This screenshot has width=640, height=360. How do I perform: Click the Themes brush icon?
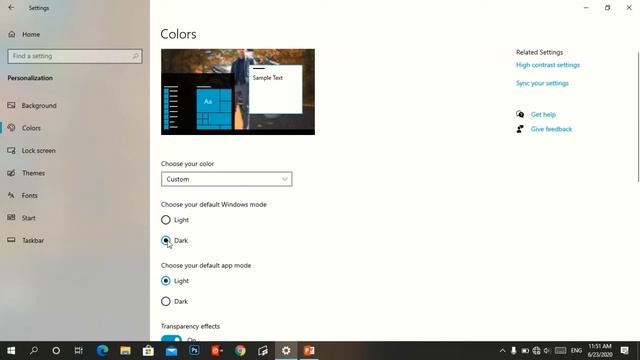click(11, 173)
